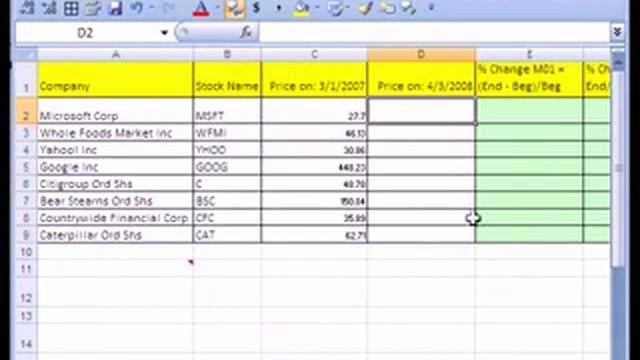
Task: Select the % Change header cell in column E
Action: point(529,79)
